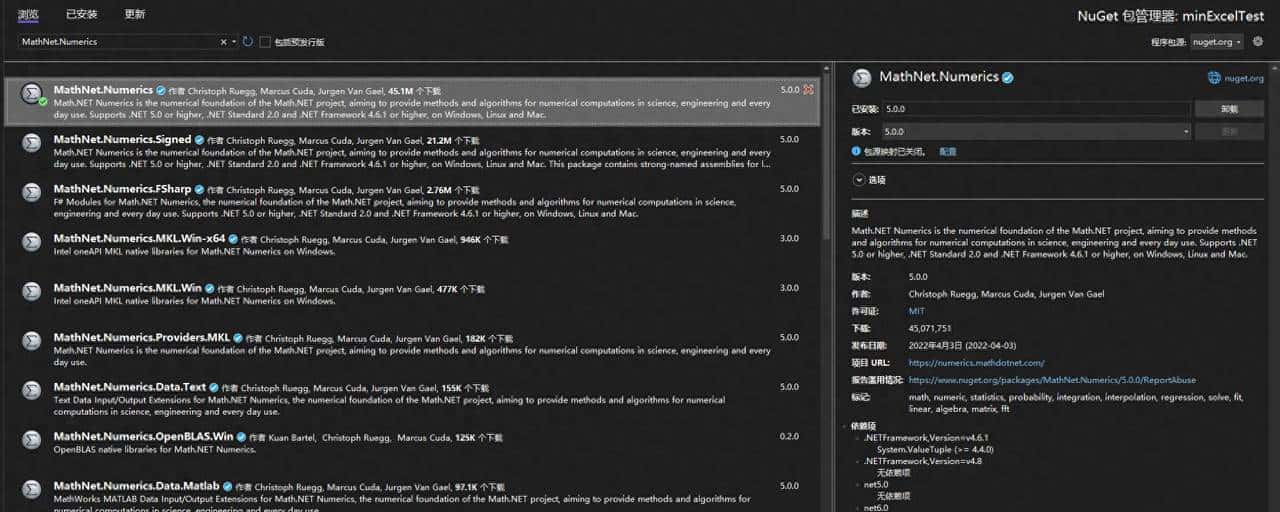Open the 版本 version 5.0.0 dropdown

click(1035, 131)
